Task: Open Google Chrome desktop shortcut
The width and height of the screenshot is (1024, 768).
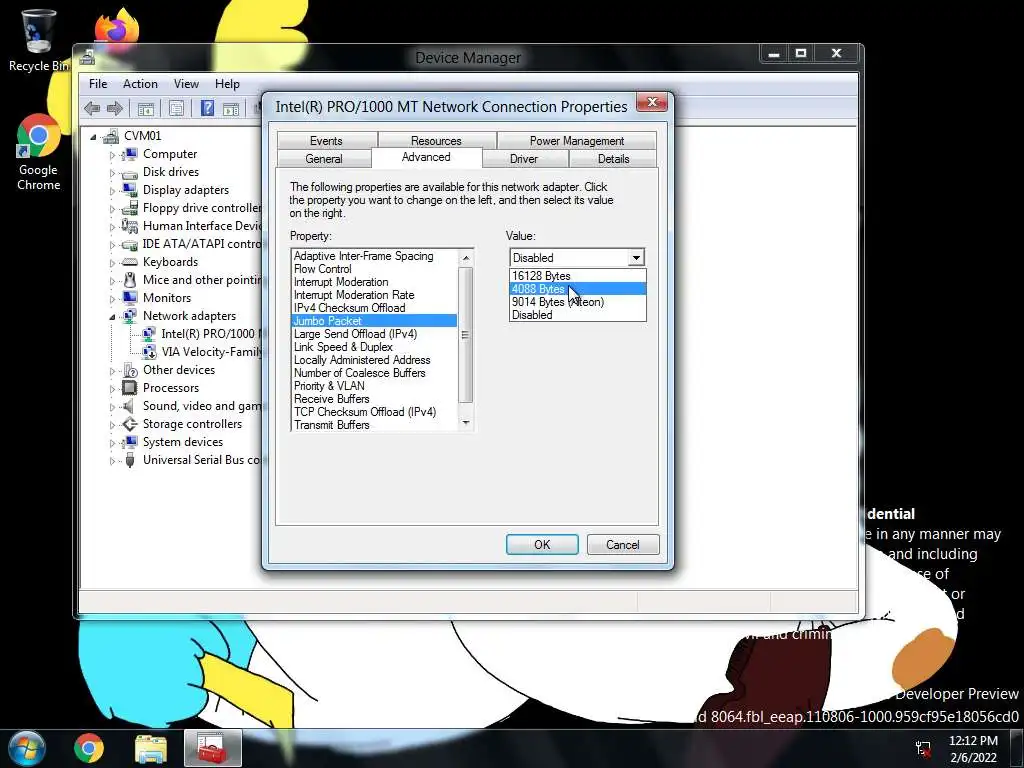Action: coord(39,153)
